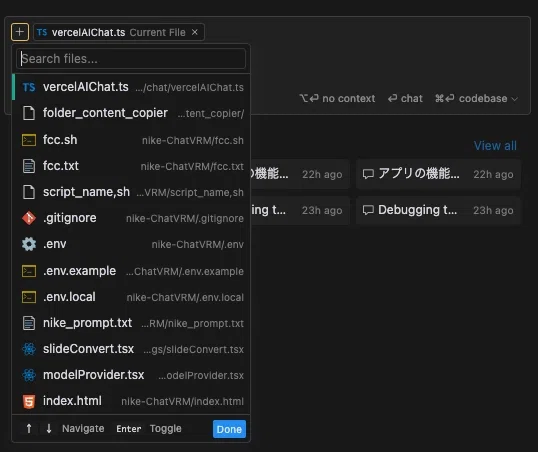Click the up arrow navigate key hint
Viewport: 538px width, 452px height.
pyautogui.click(x=29, y=428)
